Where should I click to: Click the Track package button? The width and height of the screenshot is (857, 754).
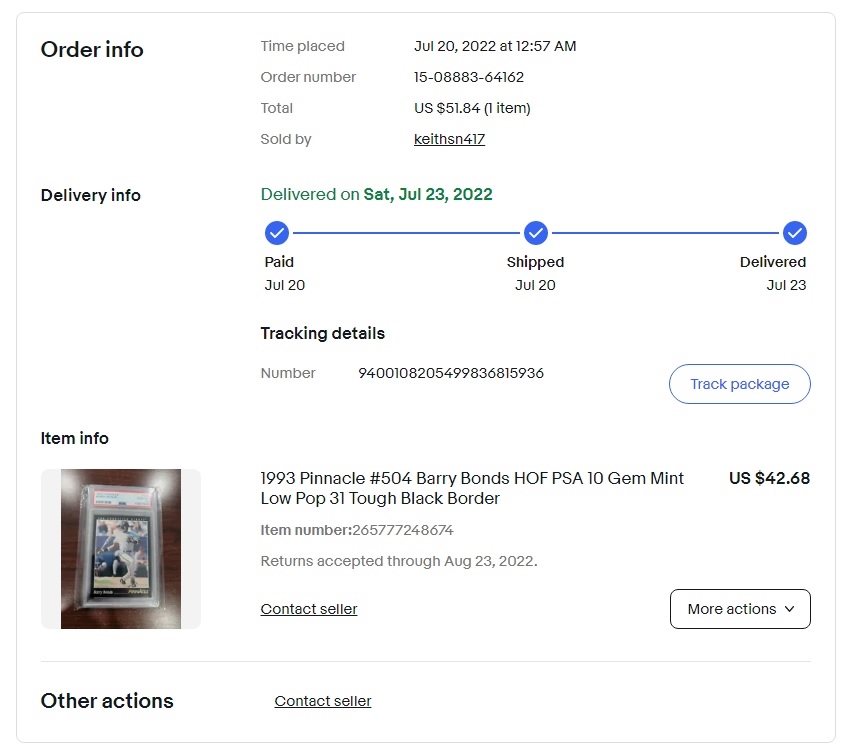(739, 384)
